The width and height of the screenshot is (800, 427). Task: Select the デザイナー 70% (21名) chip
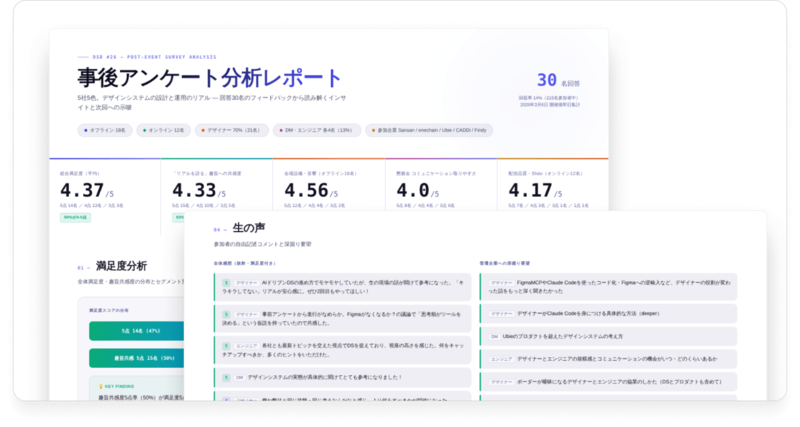[x=232, y=130]
